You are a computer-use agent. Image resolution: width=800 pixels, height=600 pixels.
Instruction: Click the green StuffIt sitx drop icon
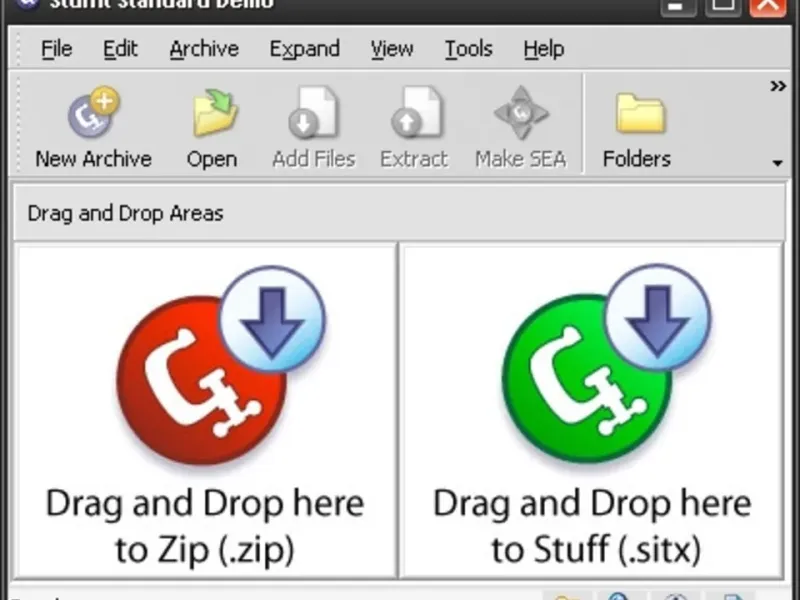[x=607, y=364]
